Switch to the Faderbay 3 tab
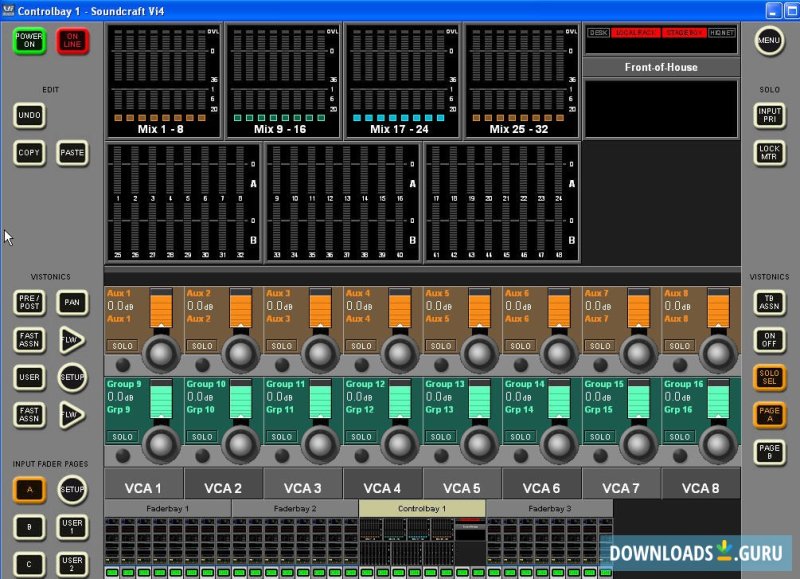This screenshot has width=800, height=579. (549, 509)
